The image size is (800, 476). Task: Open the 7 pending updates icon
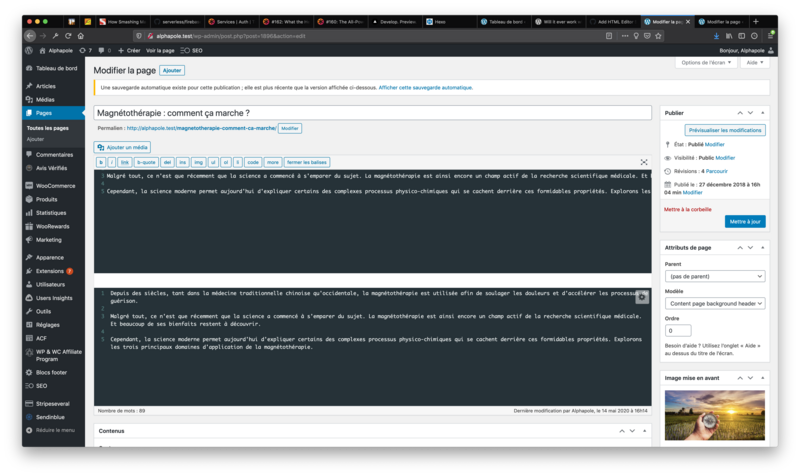click(x=85, y=51)
